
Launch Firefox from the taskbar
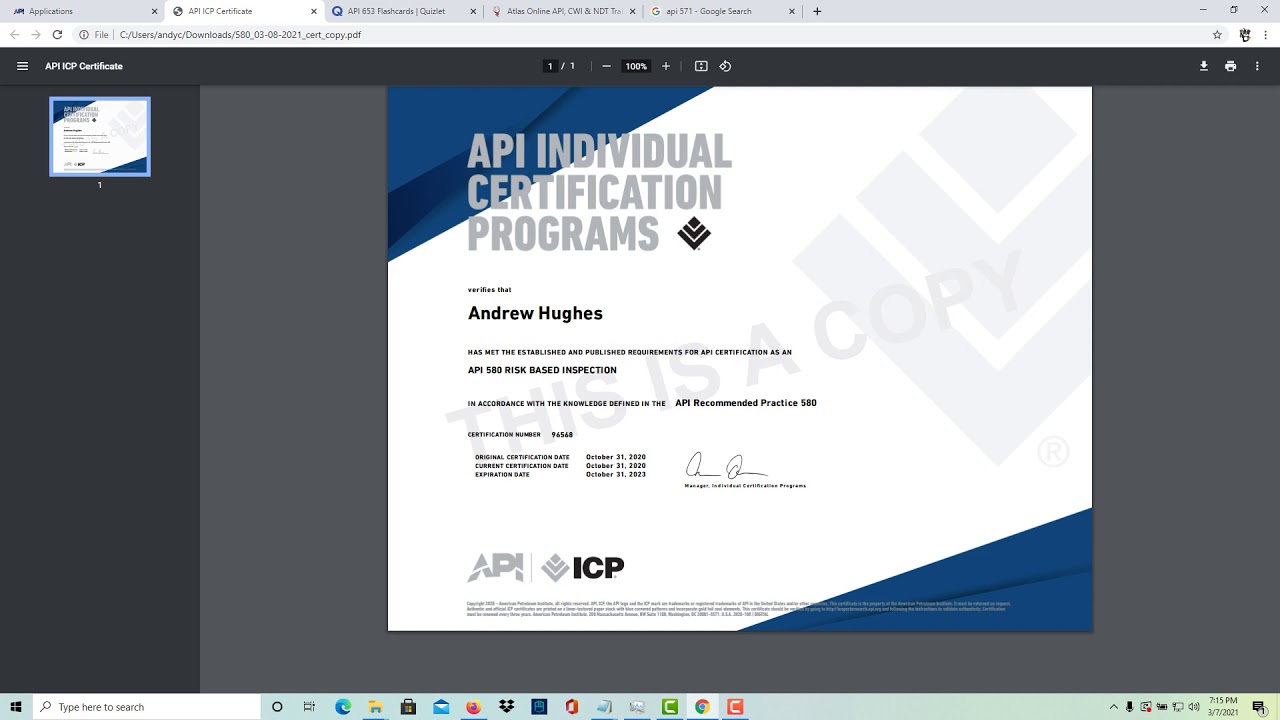click(x=473, y=707)
